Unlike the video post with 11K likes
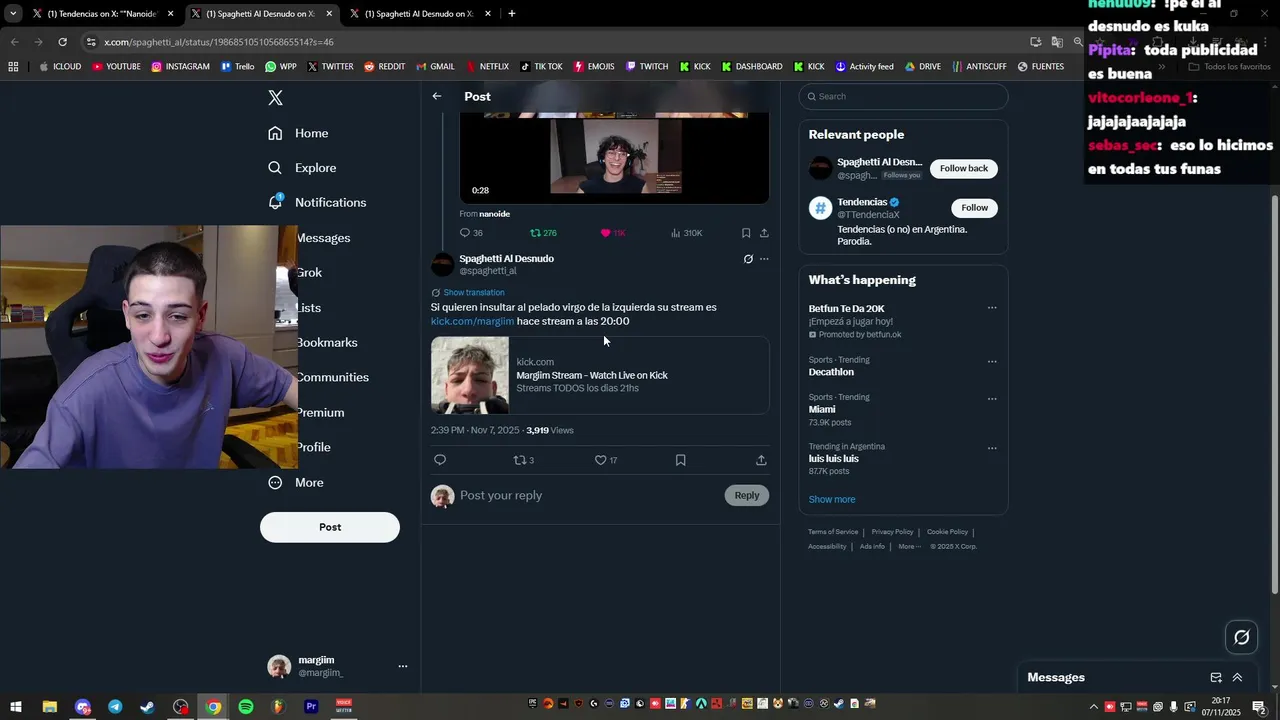The width and height of the screenshot is (1280, 720). click(612, 233)
